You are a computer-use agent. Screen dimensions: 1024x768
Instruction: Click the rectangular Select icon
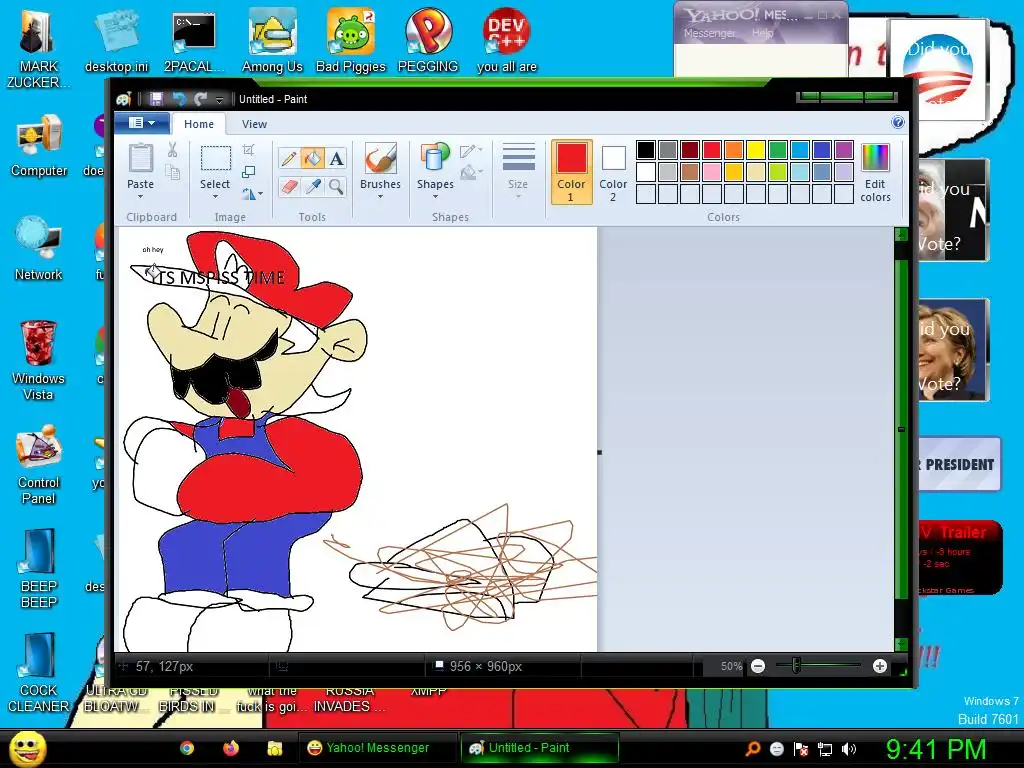216,159
